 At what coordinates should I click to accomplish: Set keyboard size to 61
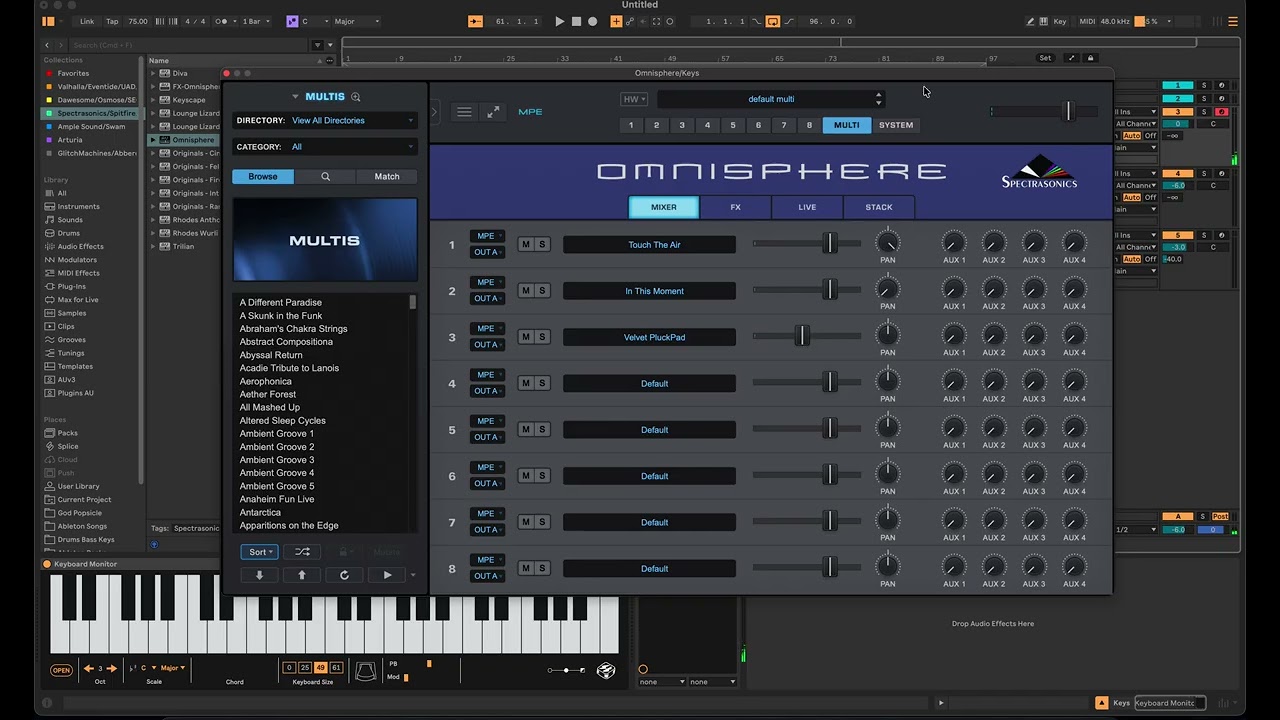point(336,668)
